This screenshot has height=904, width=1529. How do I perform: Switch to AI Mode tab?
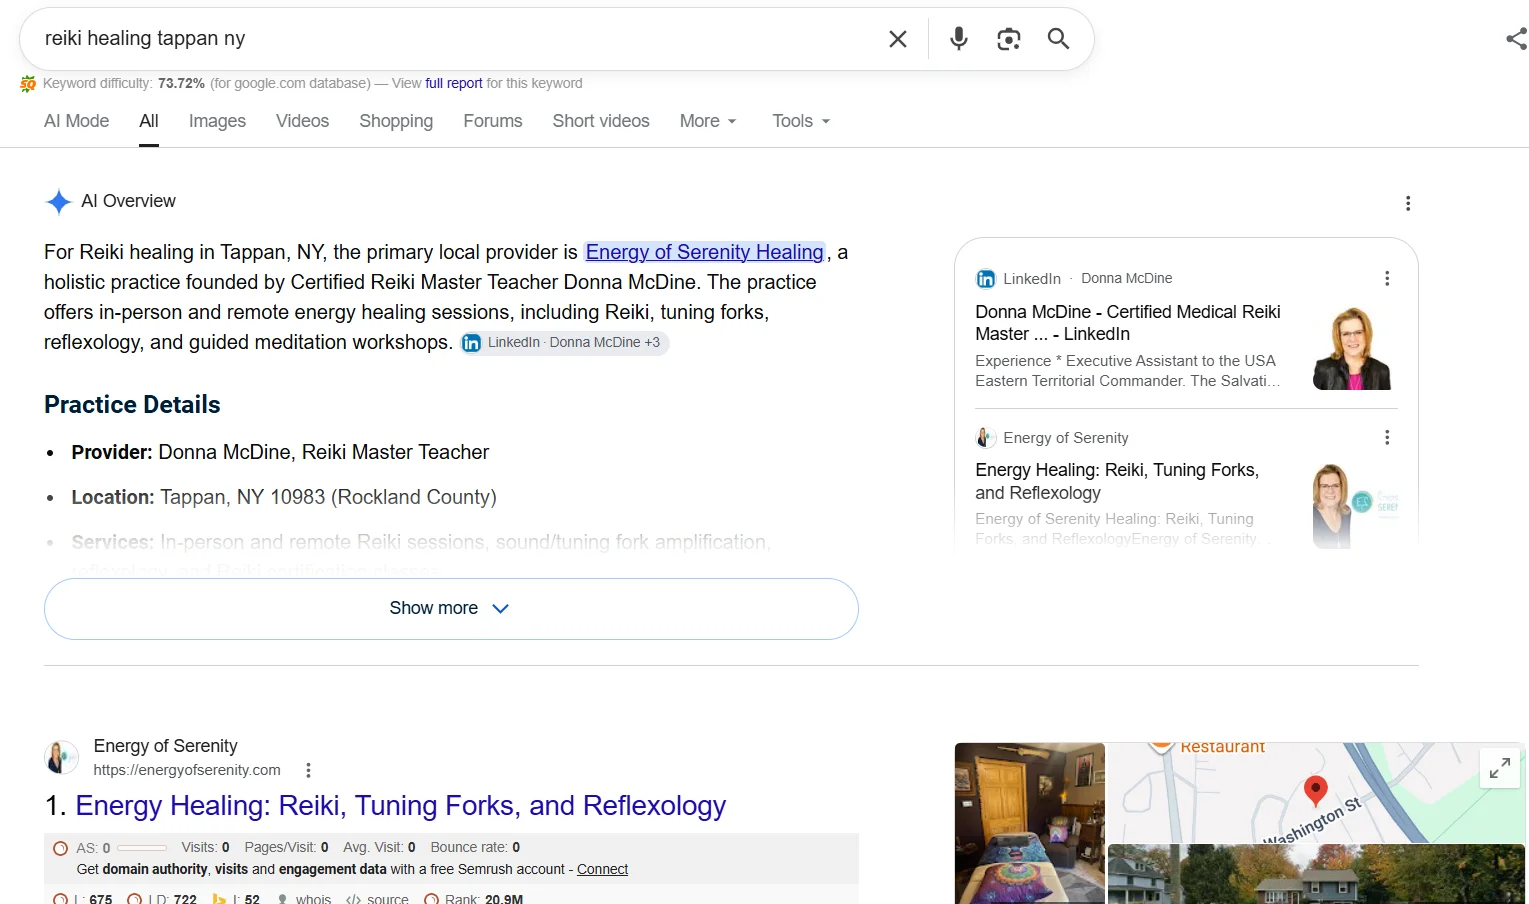pos(77,121)
